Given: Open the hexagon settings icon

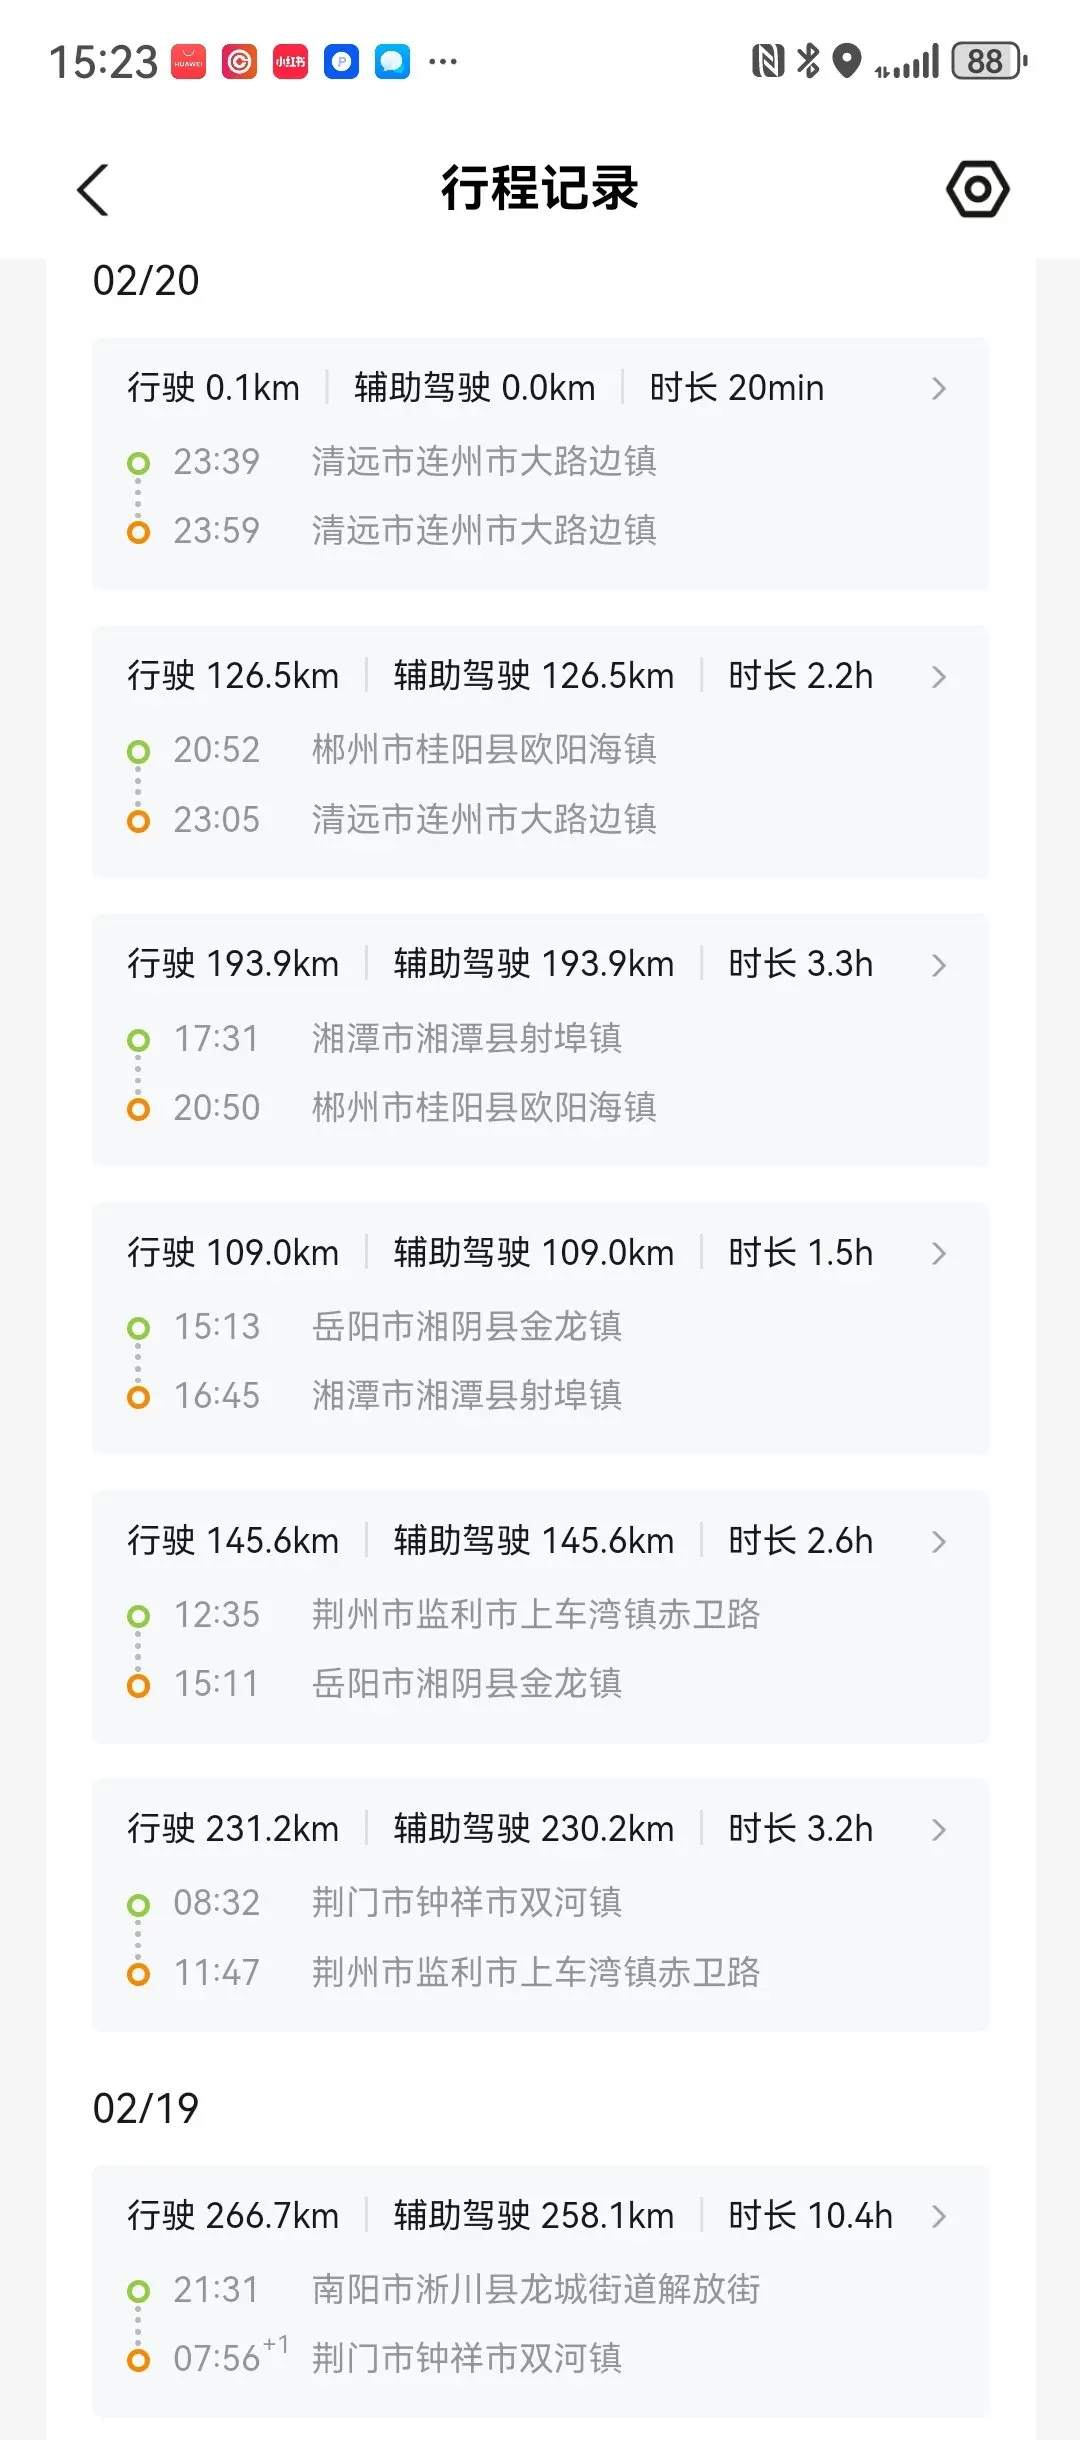Looking at the screenshot, I should coord(977,189).
